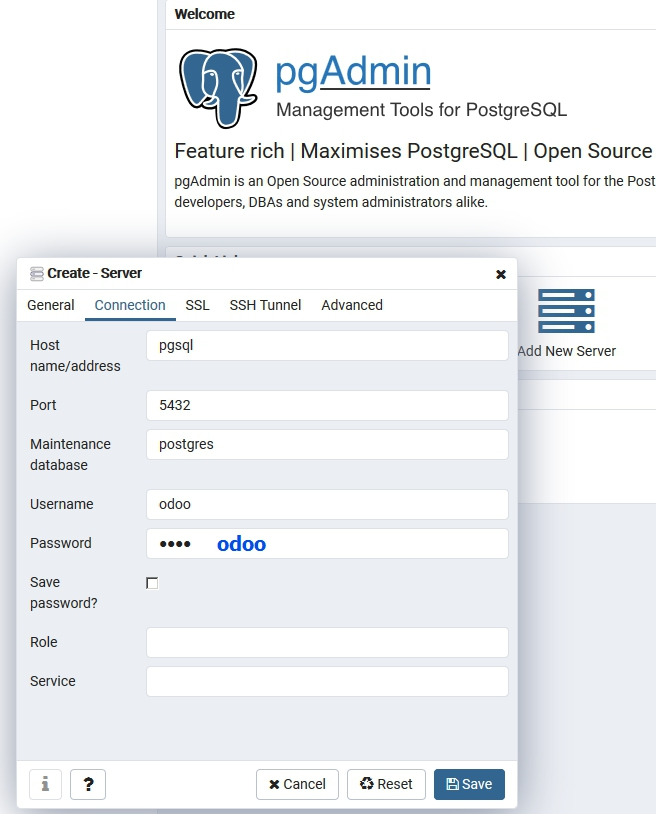Click the 'Management Tools for PostgreSQL' text
The width and height of the screenshot is (656, 814).
coord(421,110)
